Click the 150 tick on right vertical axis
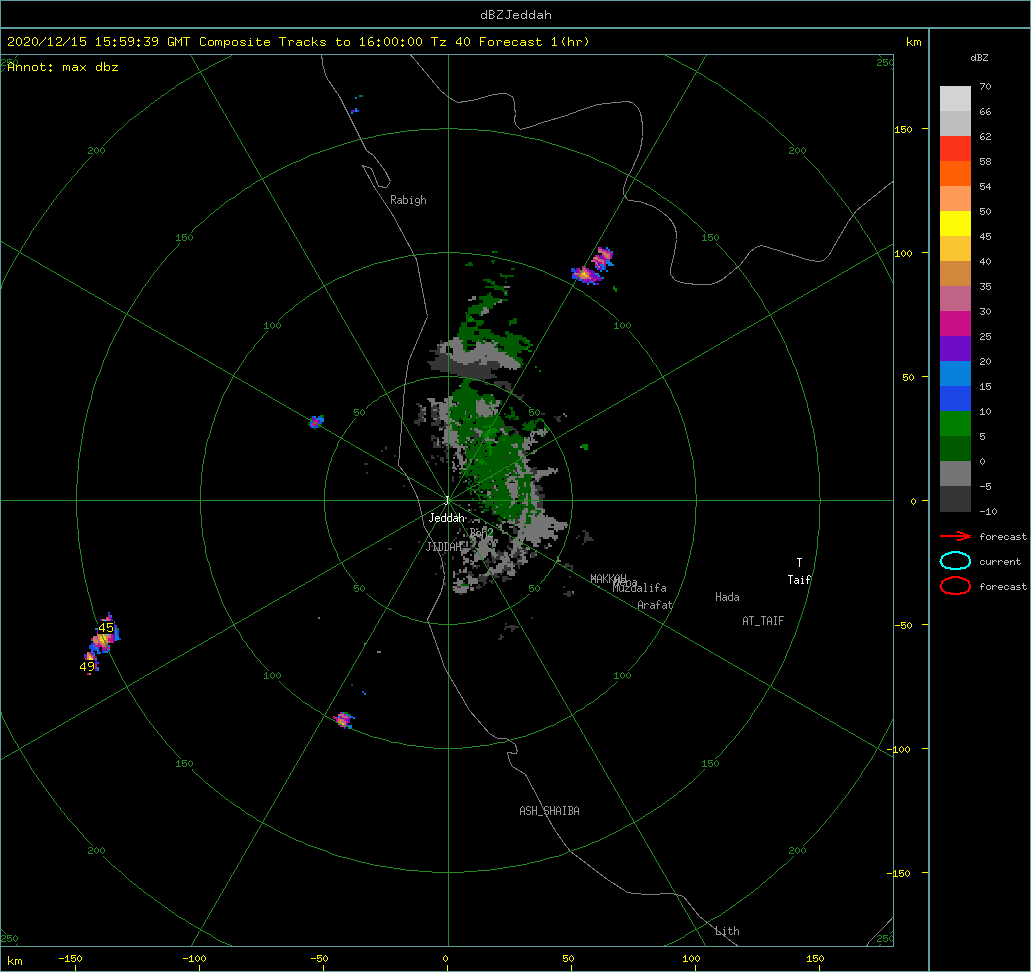The height and width of the screenshot is (972, 1031). (903, 130)
